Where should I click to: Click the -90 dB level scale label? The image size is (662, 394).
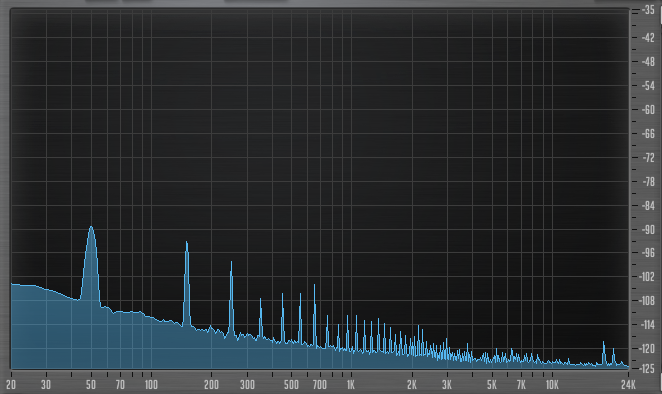648,230
